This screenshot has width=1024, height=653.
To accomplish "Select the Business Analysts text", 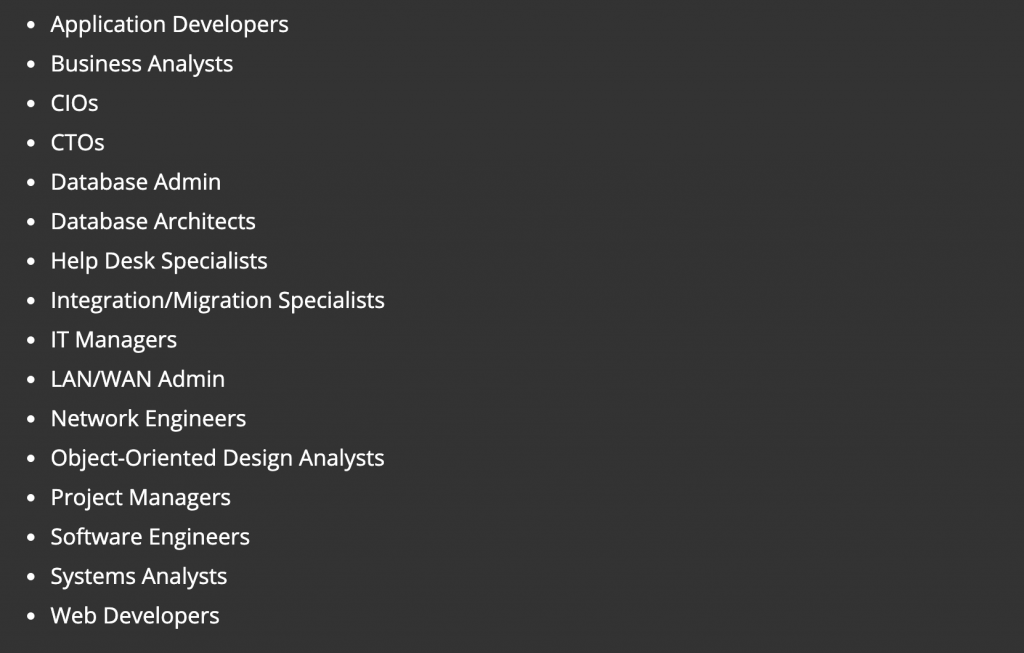I will (x=141, y=64).
